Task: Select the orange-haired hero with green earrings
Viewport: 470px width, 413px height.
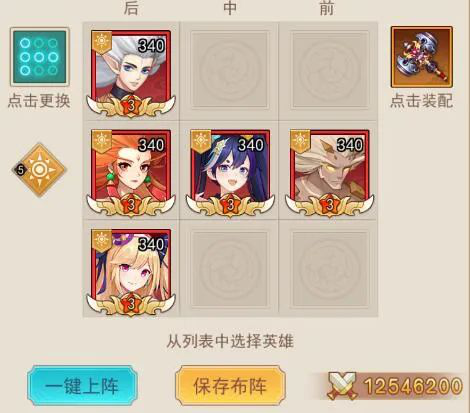Action: (131, 173)
